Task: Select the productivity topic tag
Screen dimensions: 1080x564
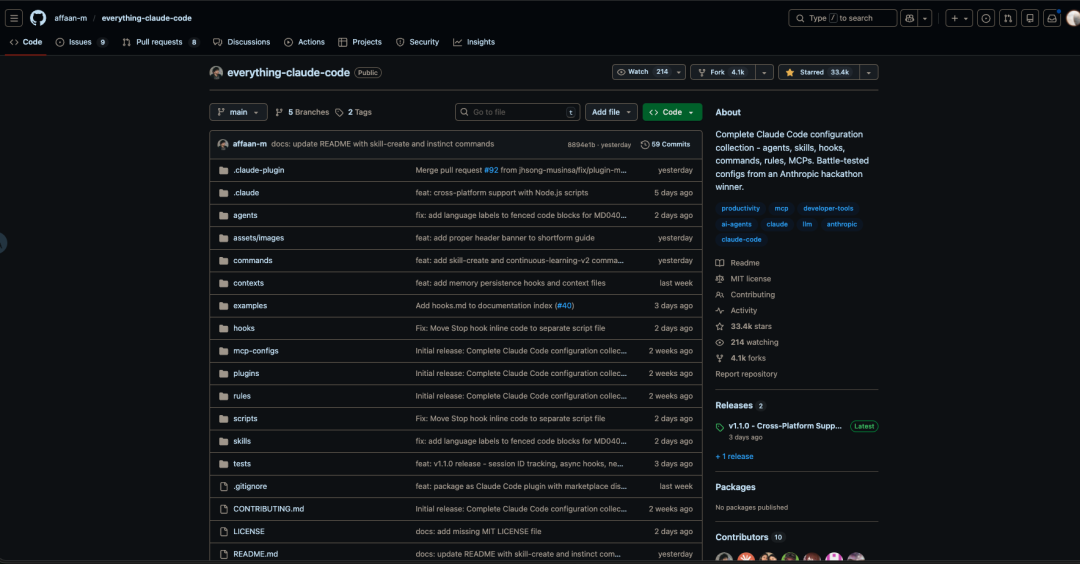Action: click(x=740, y=209)
